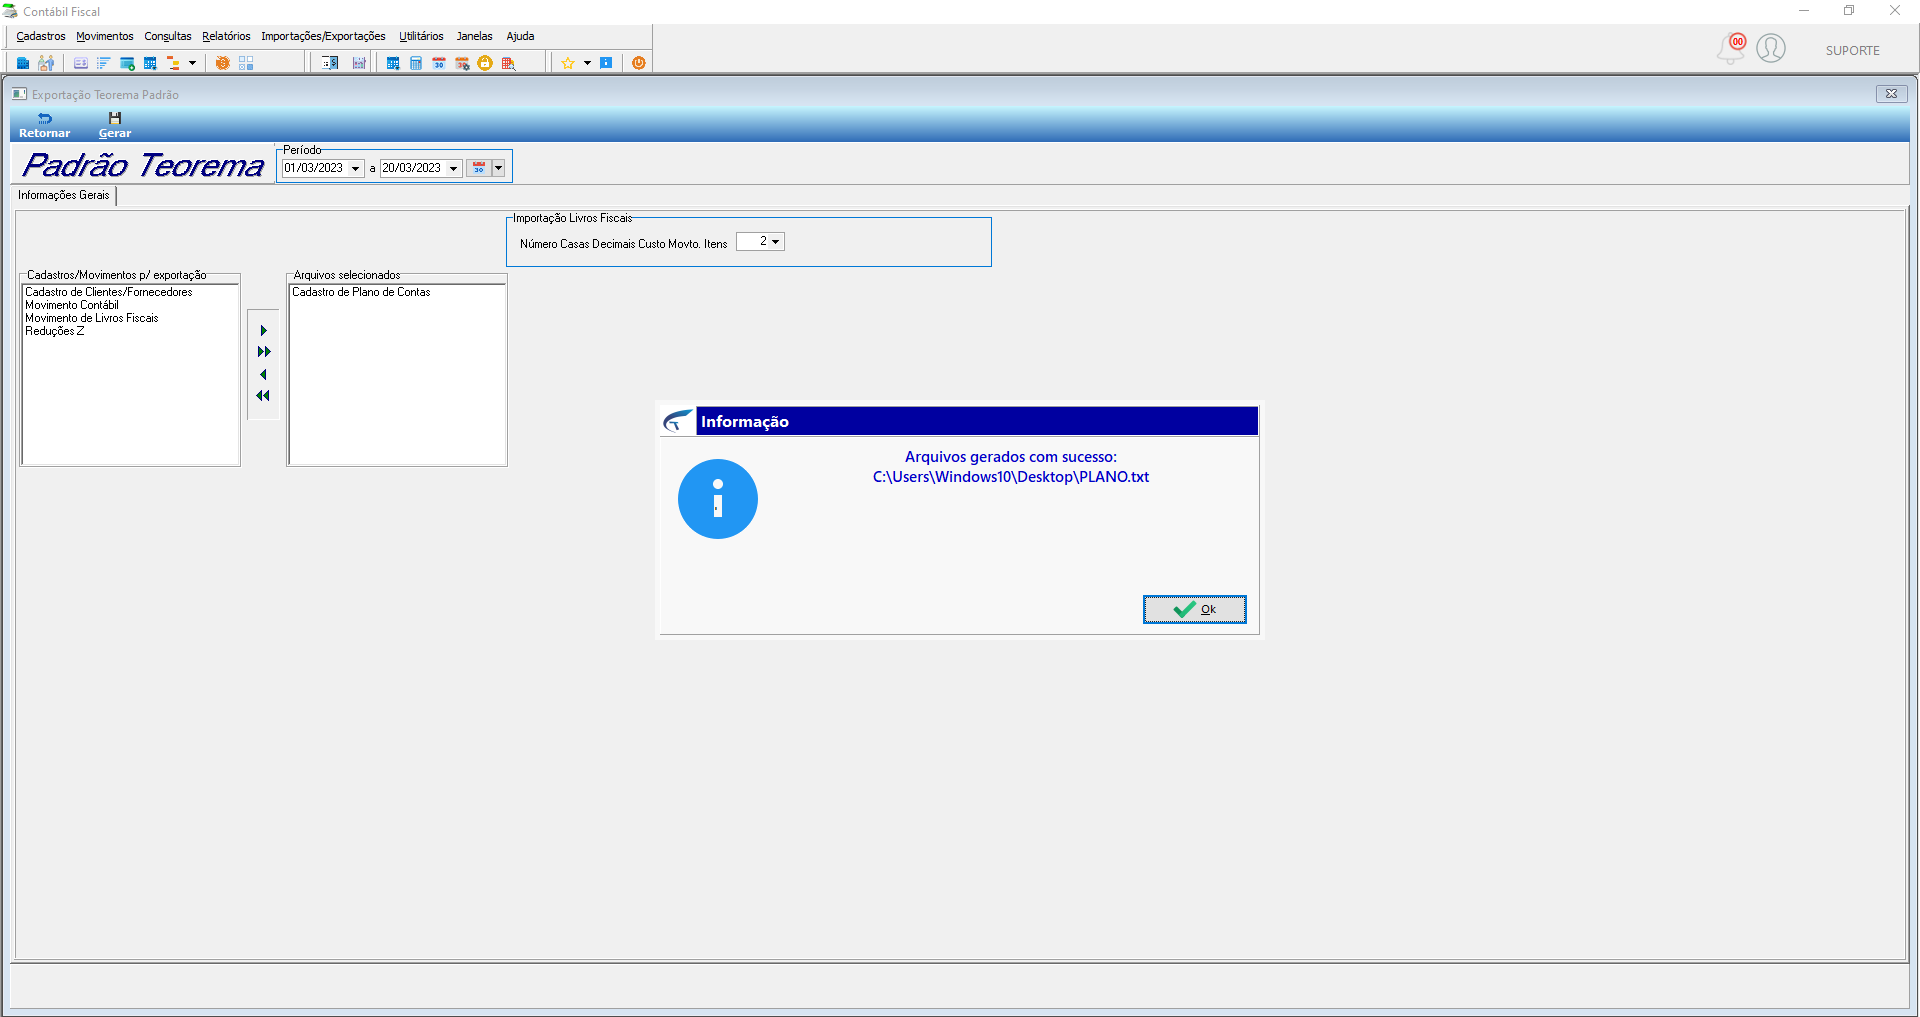Click the purple ID card toolbar icon
This screenshot has width=1920, height=1017.
pyautogui.click(x=81, y=63)
